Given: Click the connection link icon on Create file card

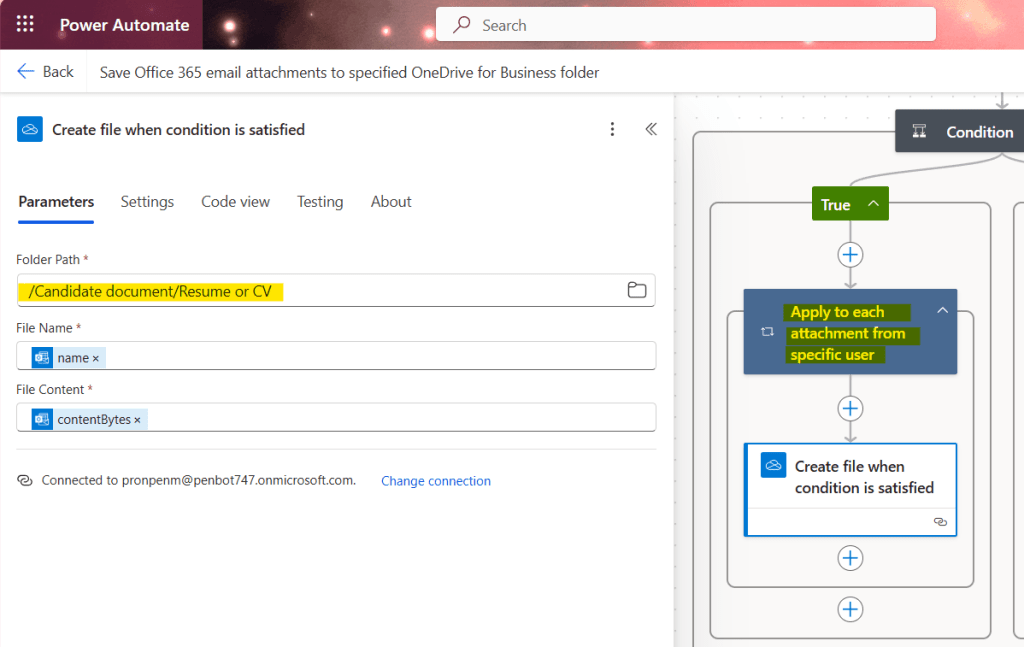Looking at the screenshot, I should click(x=939, y=522).
